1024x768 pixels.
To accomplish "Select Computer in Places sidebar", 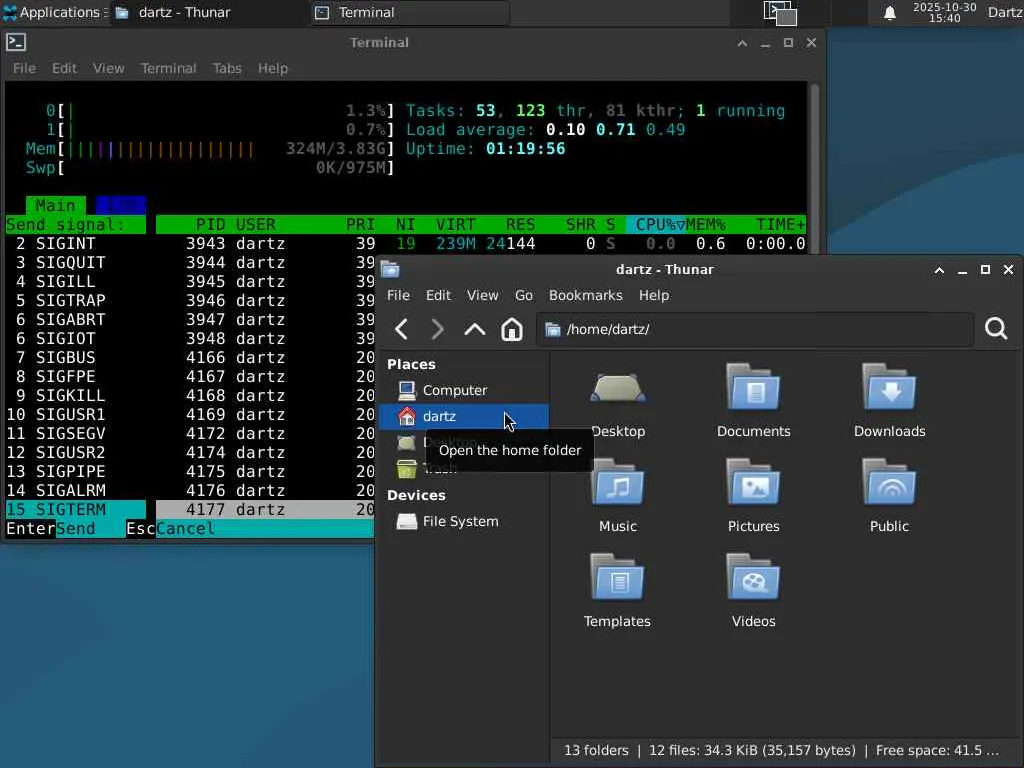I will (x=454, y=390).
